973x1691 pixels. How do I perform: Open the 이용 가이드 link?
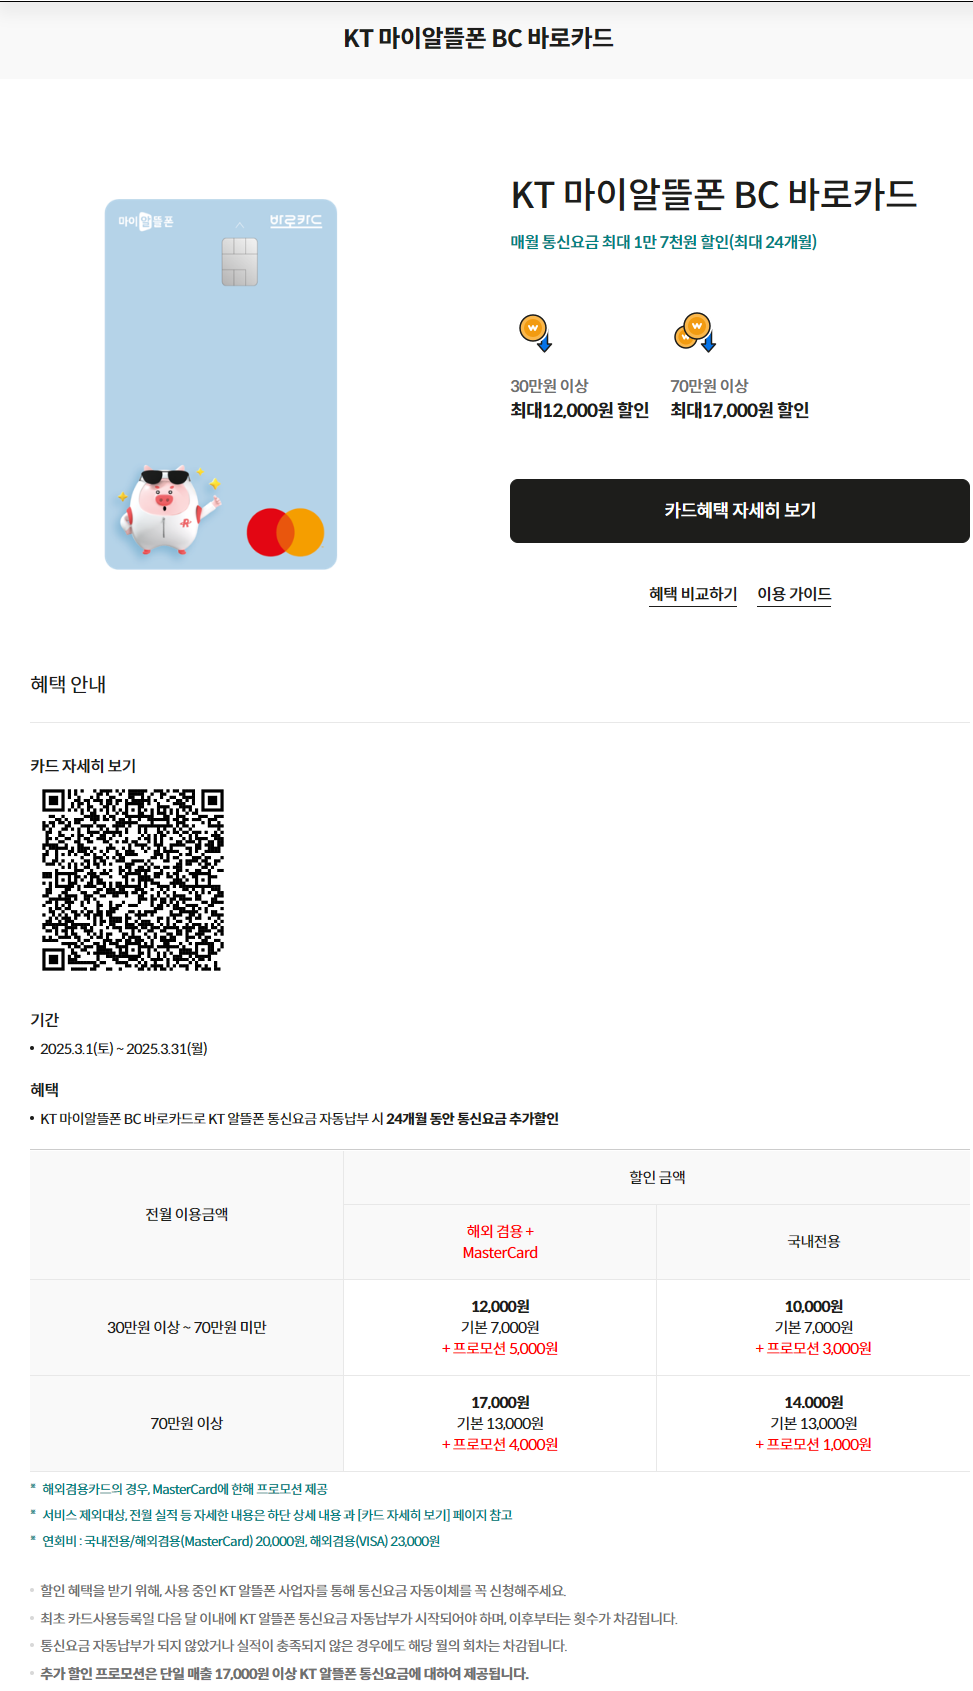pyautogui.click(x=794, y=594)
